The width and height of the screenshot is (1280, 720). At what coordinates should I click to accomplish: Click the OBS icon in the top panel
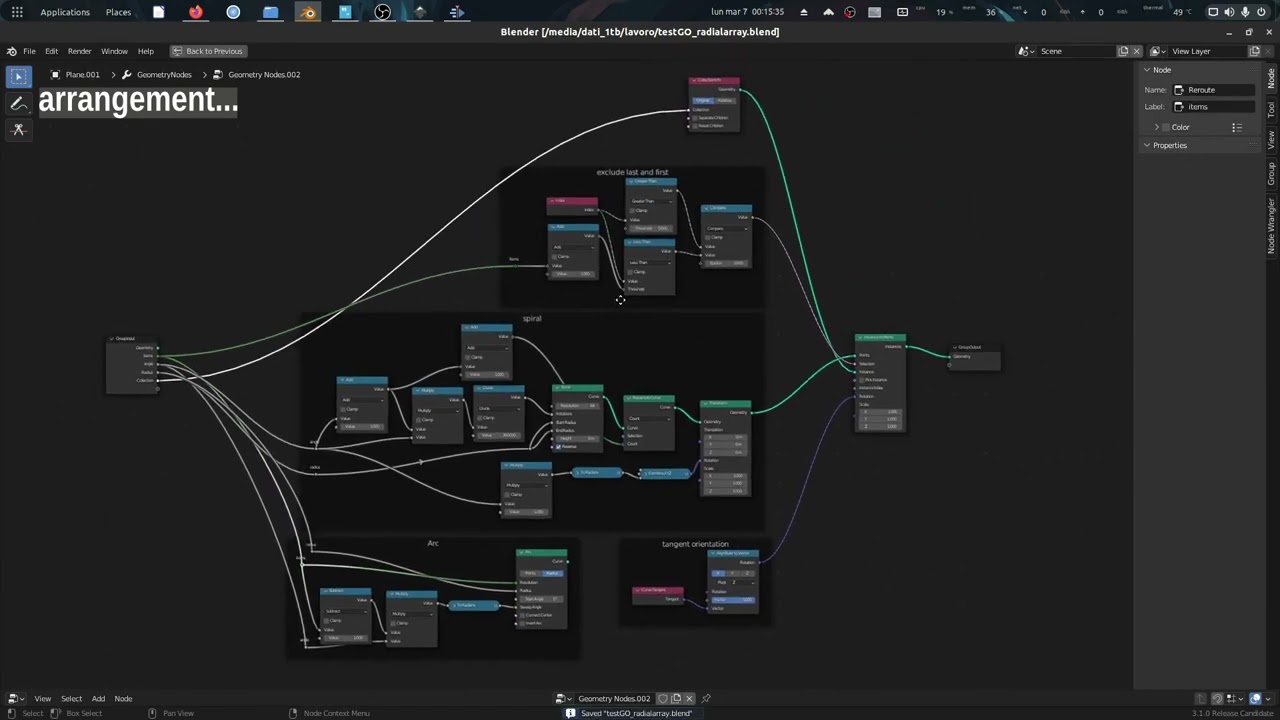pos(382,12)
